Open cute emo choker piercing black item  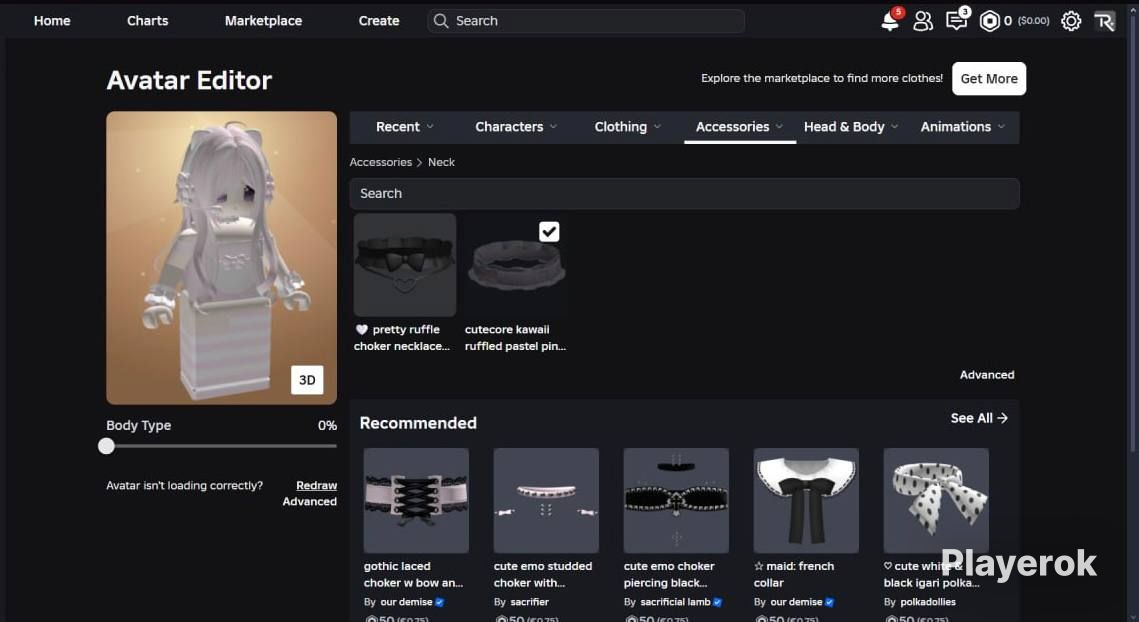click(x=676, y=500)
